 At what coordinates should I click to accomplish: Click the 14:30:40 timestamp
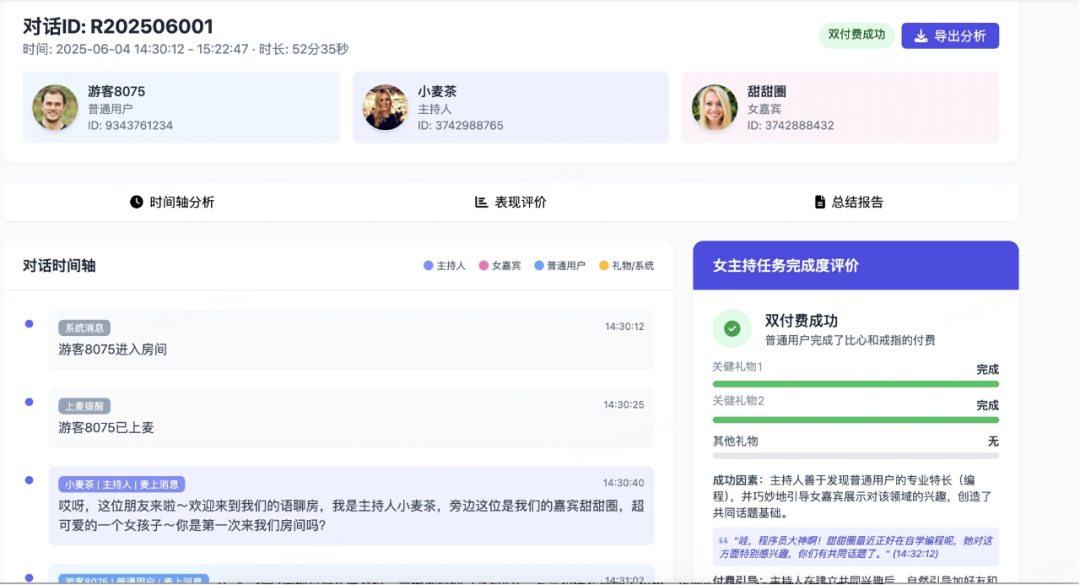tap(623, 482)
